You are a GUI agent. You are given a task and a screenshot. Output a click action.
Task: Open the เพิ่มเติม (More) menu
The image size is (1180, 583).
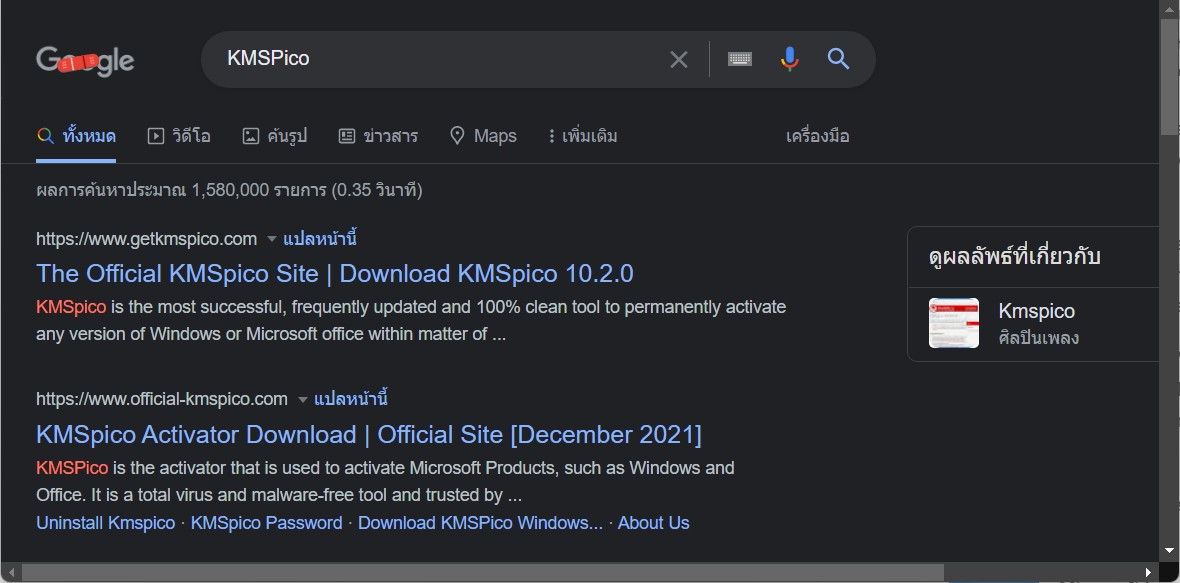coord(582,136)
